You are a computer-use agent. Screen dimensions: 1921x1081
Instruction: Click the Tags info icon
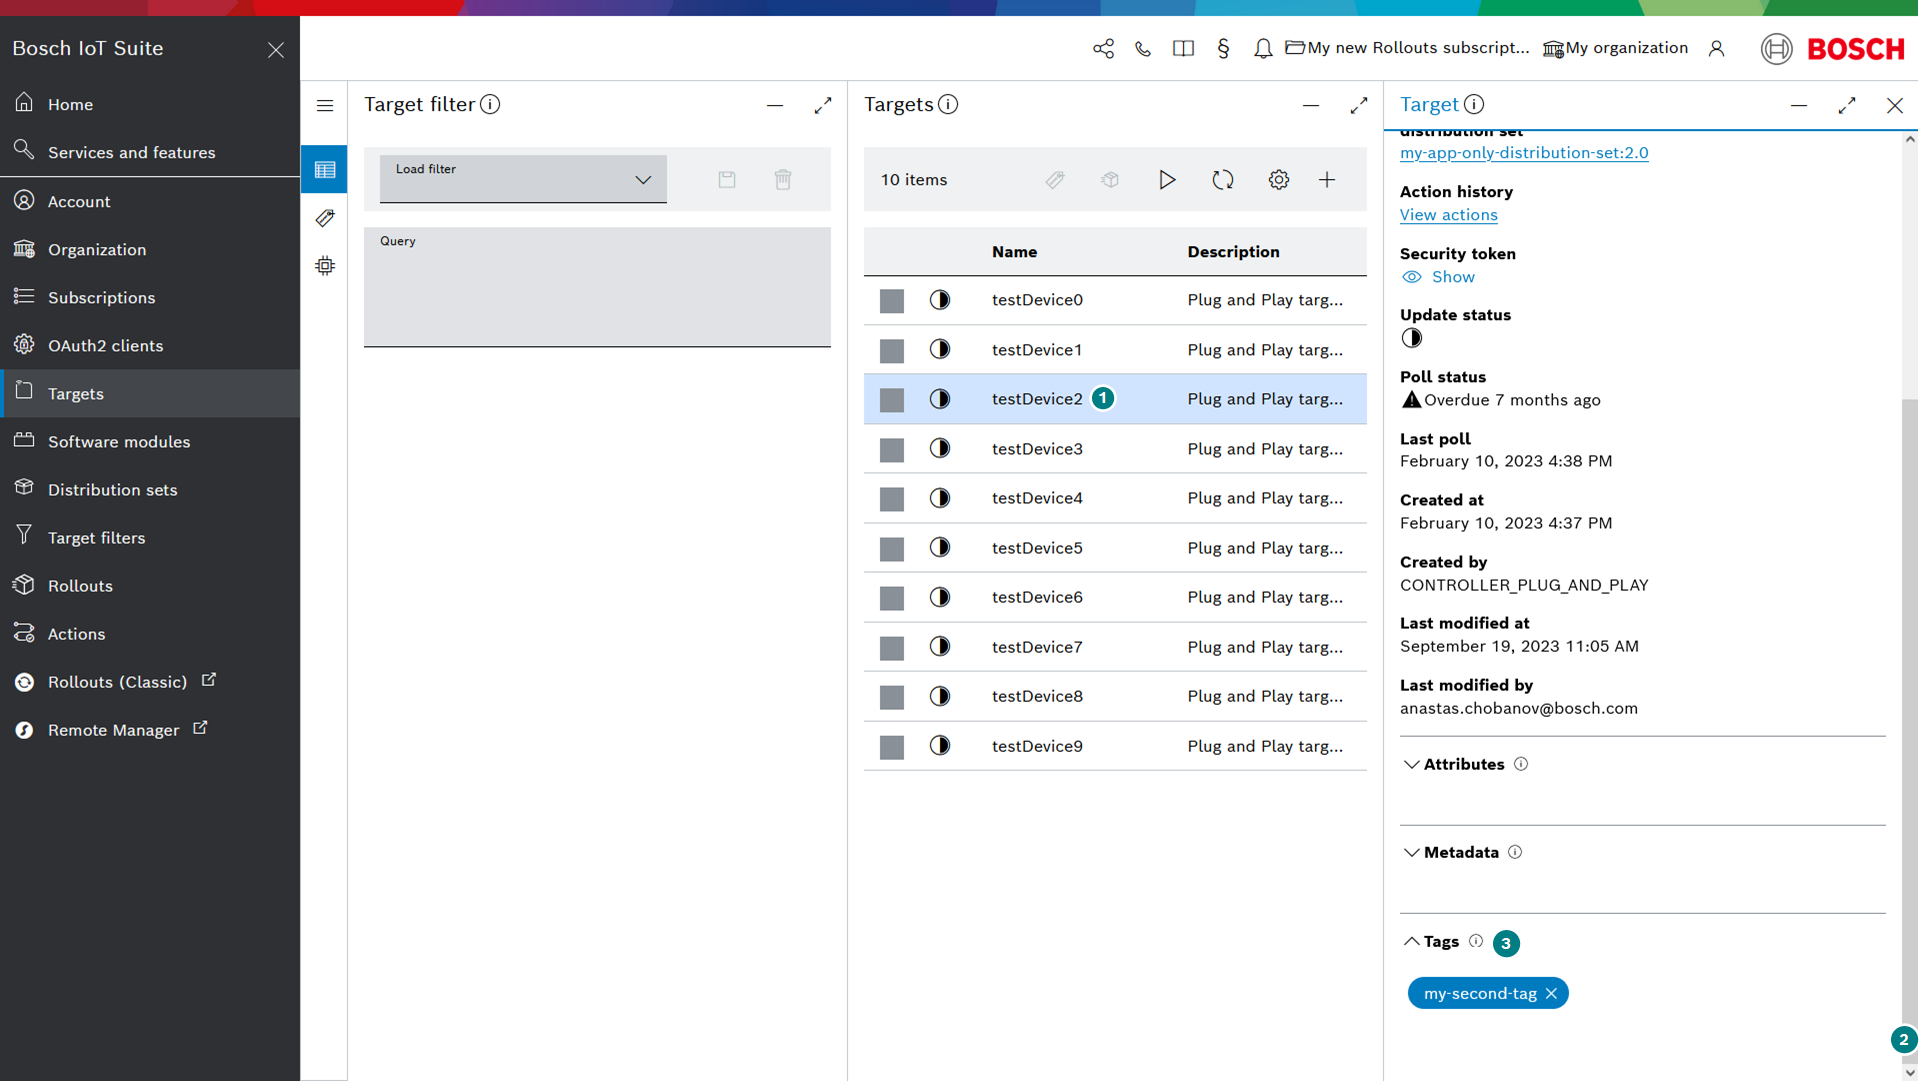coord(1476,941)
